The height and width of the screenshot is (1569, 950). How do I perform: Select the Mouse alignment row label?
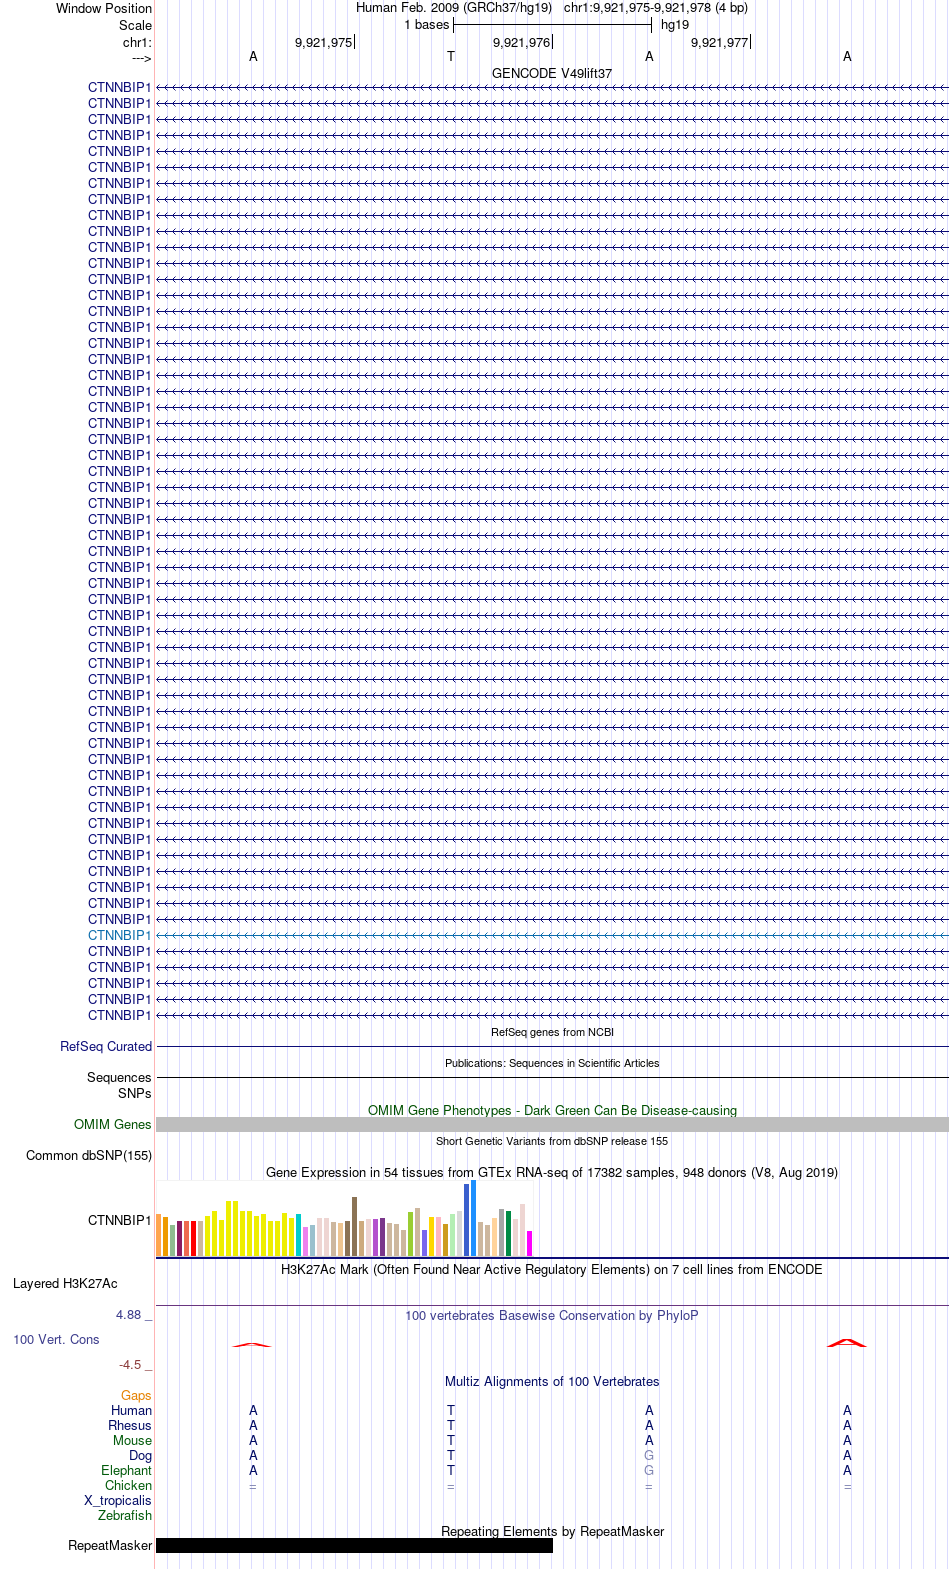[x=132, y=1440]
